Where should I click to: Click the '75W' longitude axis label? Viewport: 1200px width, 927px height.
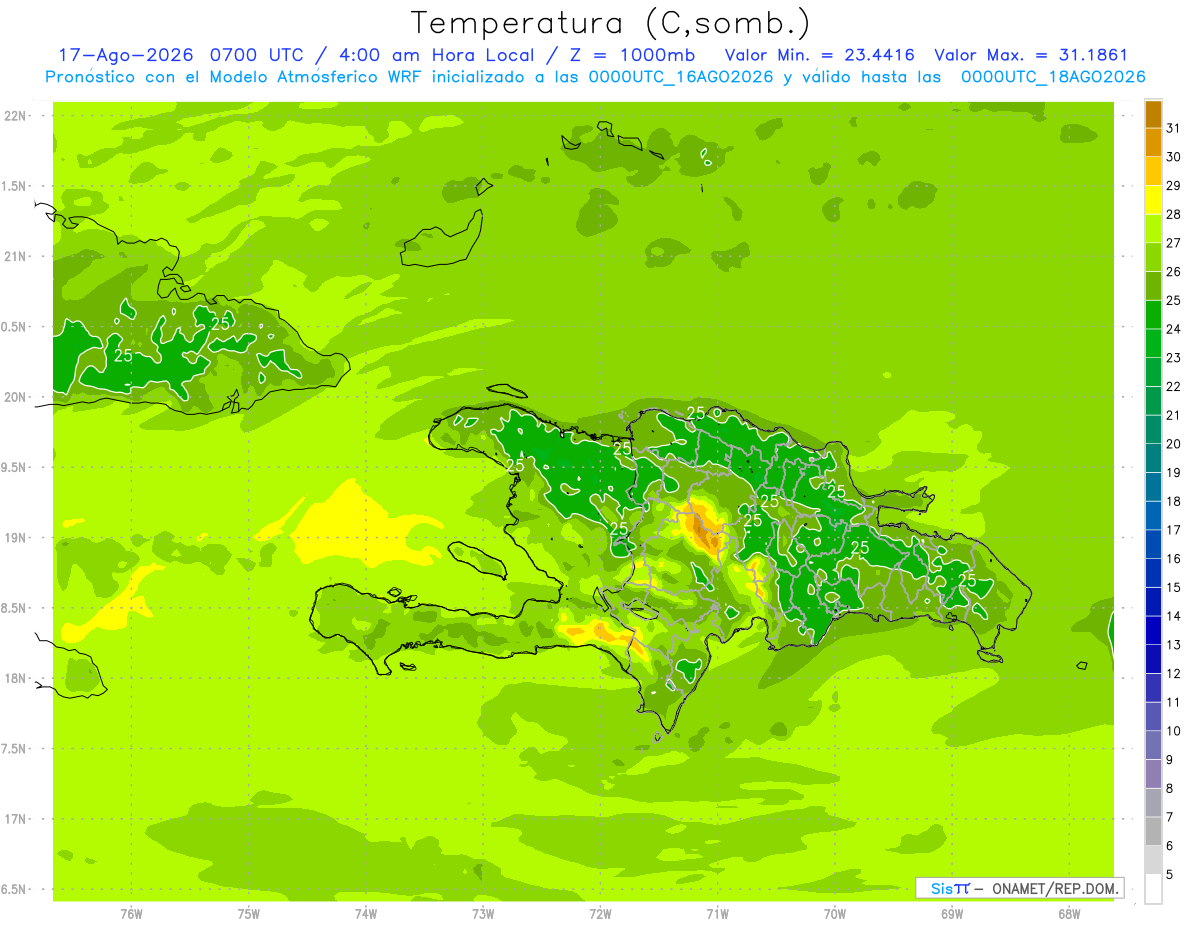249,913
